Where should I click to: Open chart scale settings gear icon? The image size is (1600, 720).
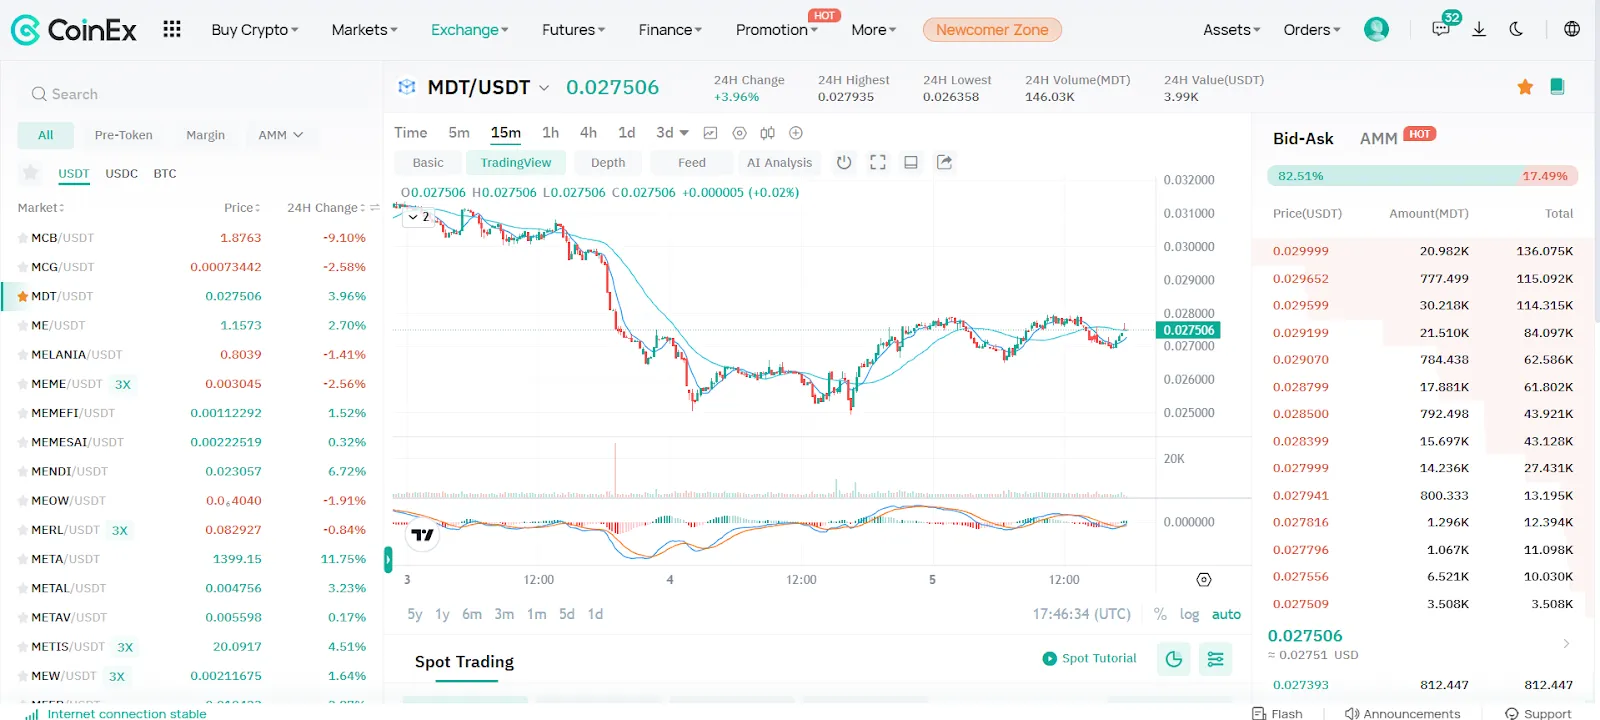click(x=1204, y=580)
